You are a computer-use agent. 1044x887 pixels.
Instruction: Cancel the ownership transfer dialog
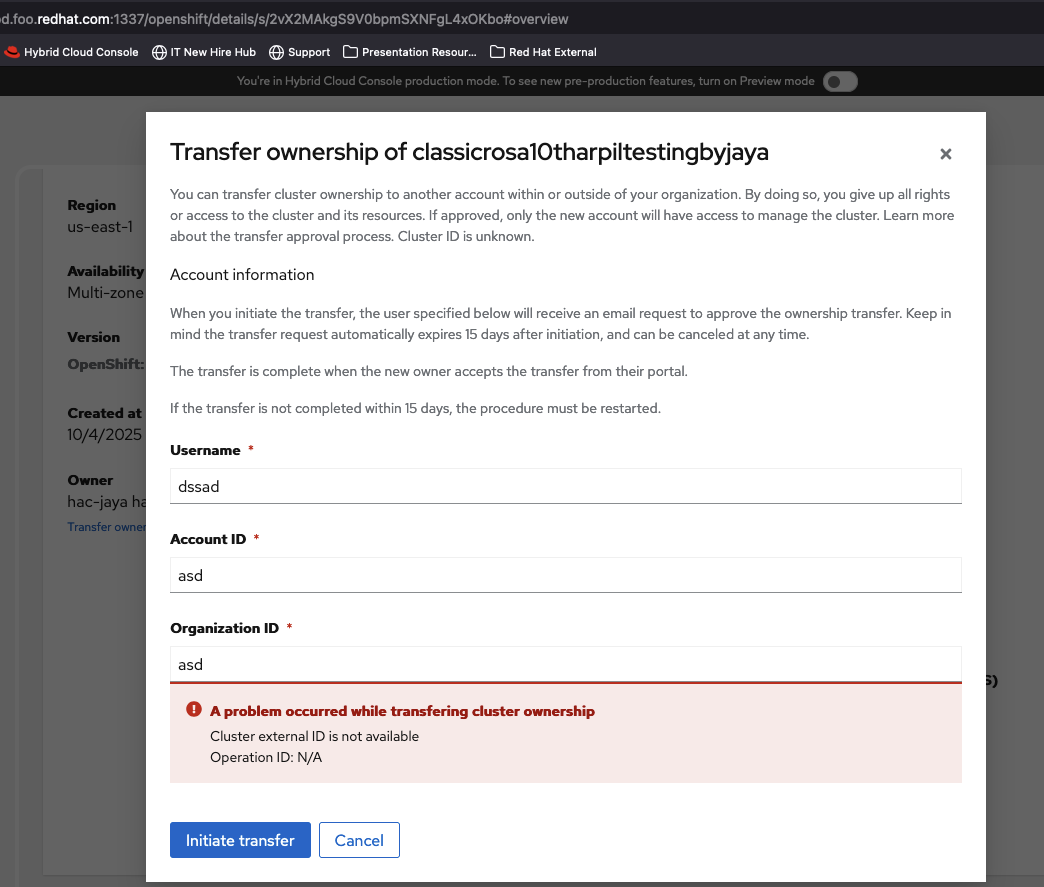pyautogui.click(x=359, y=840)
